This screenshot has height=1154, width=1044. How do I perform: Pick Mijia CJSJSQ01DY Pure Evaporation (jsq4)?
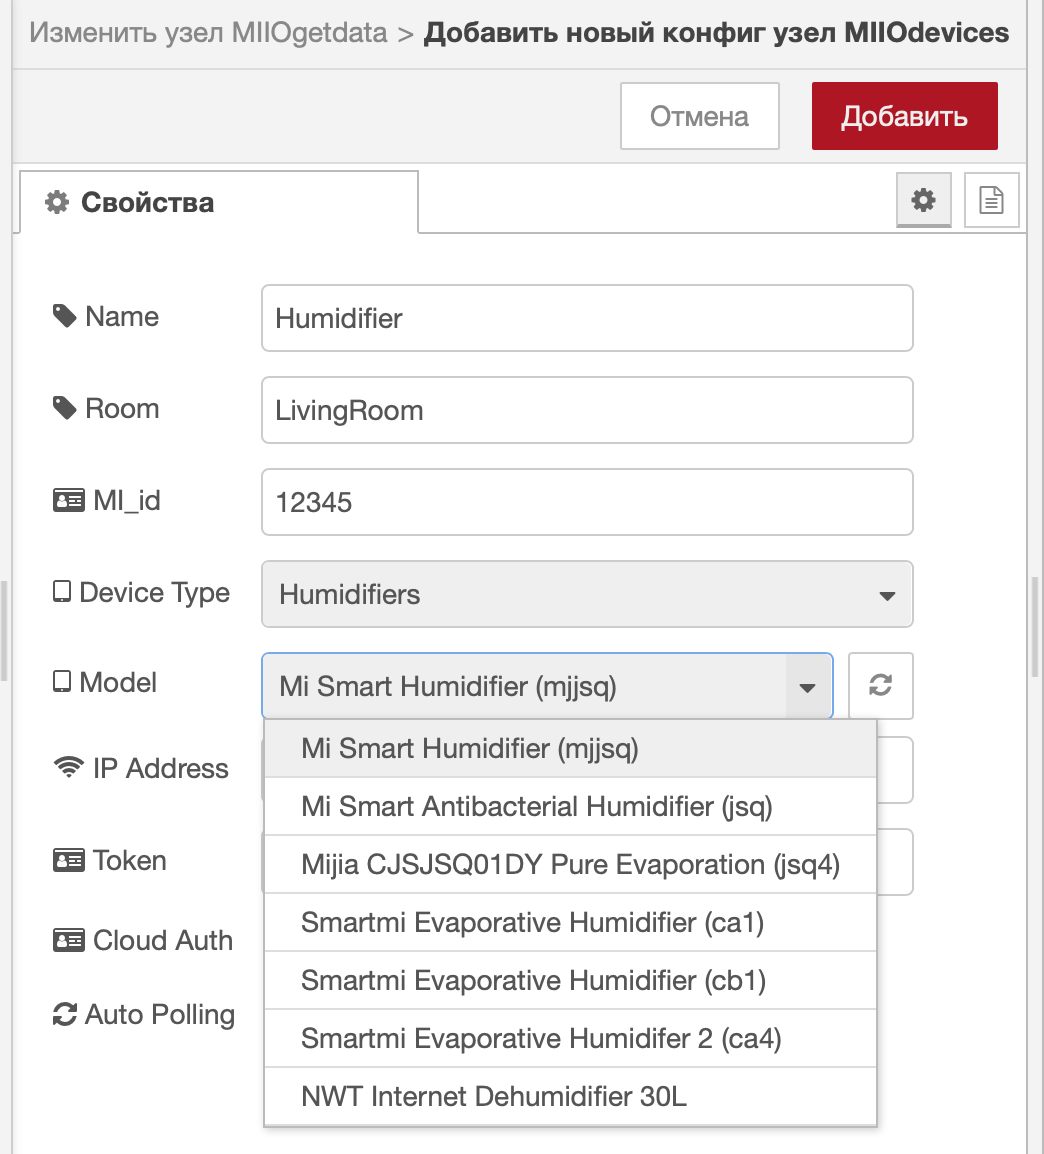point(570,865)
